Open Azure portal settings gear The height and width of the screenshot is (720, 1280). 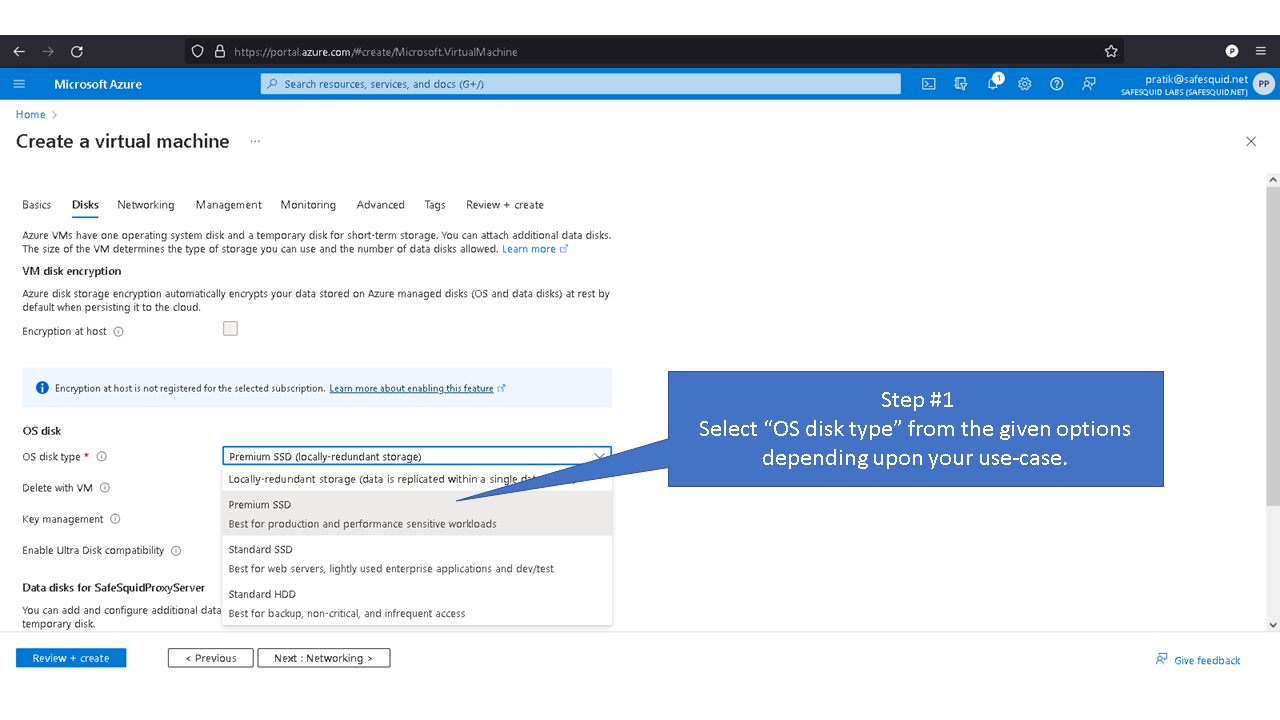pyautogui.click(x=1025, y=84)
